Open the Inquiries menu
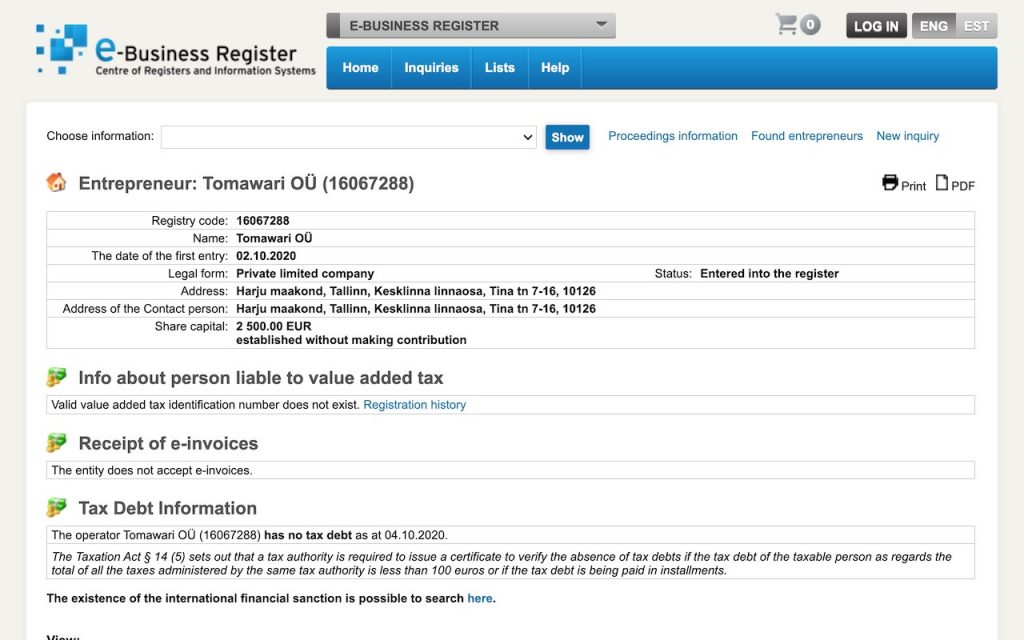 [x=431, y=68]
